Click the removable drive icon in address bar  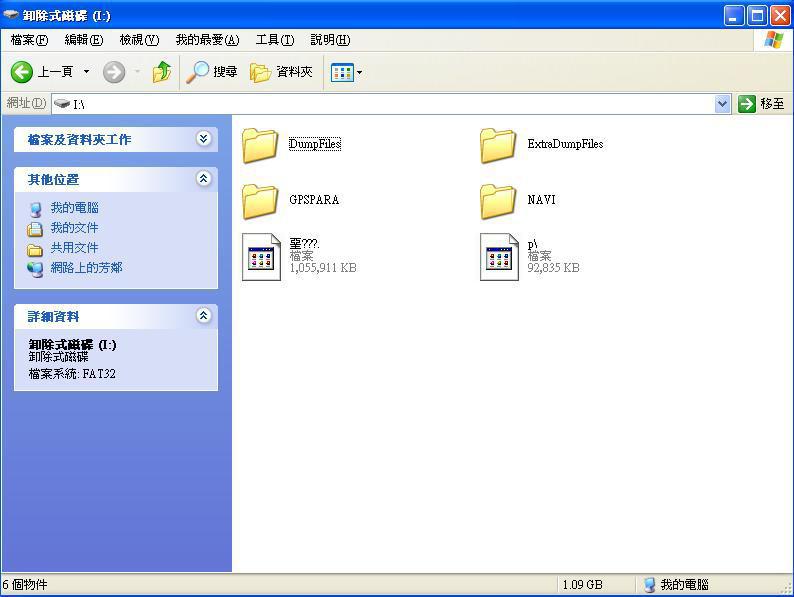click(62, 104)
